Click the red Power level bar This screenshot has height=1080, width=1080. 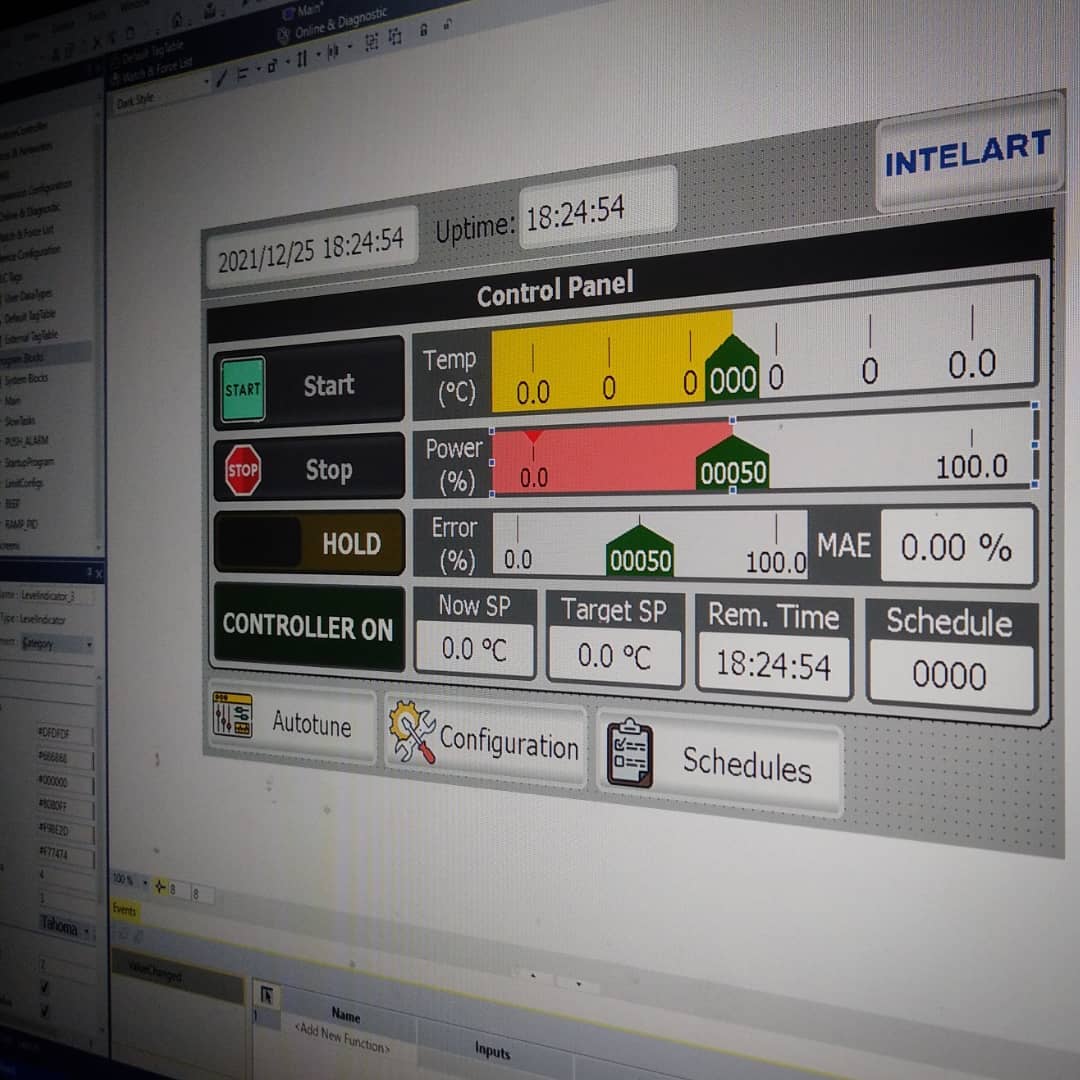click(610, 458)
